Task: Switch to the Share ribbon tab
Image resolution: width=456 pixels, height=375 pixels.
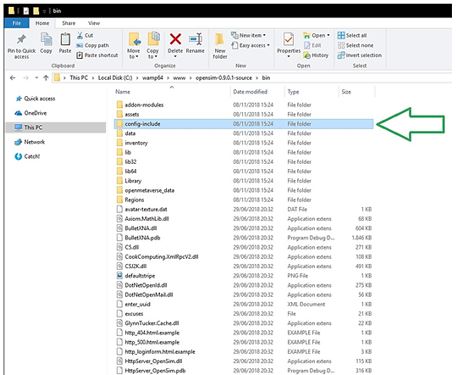Action: click(69, 23)
